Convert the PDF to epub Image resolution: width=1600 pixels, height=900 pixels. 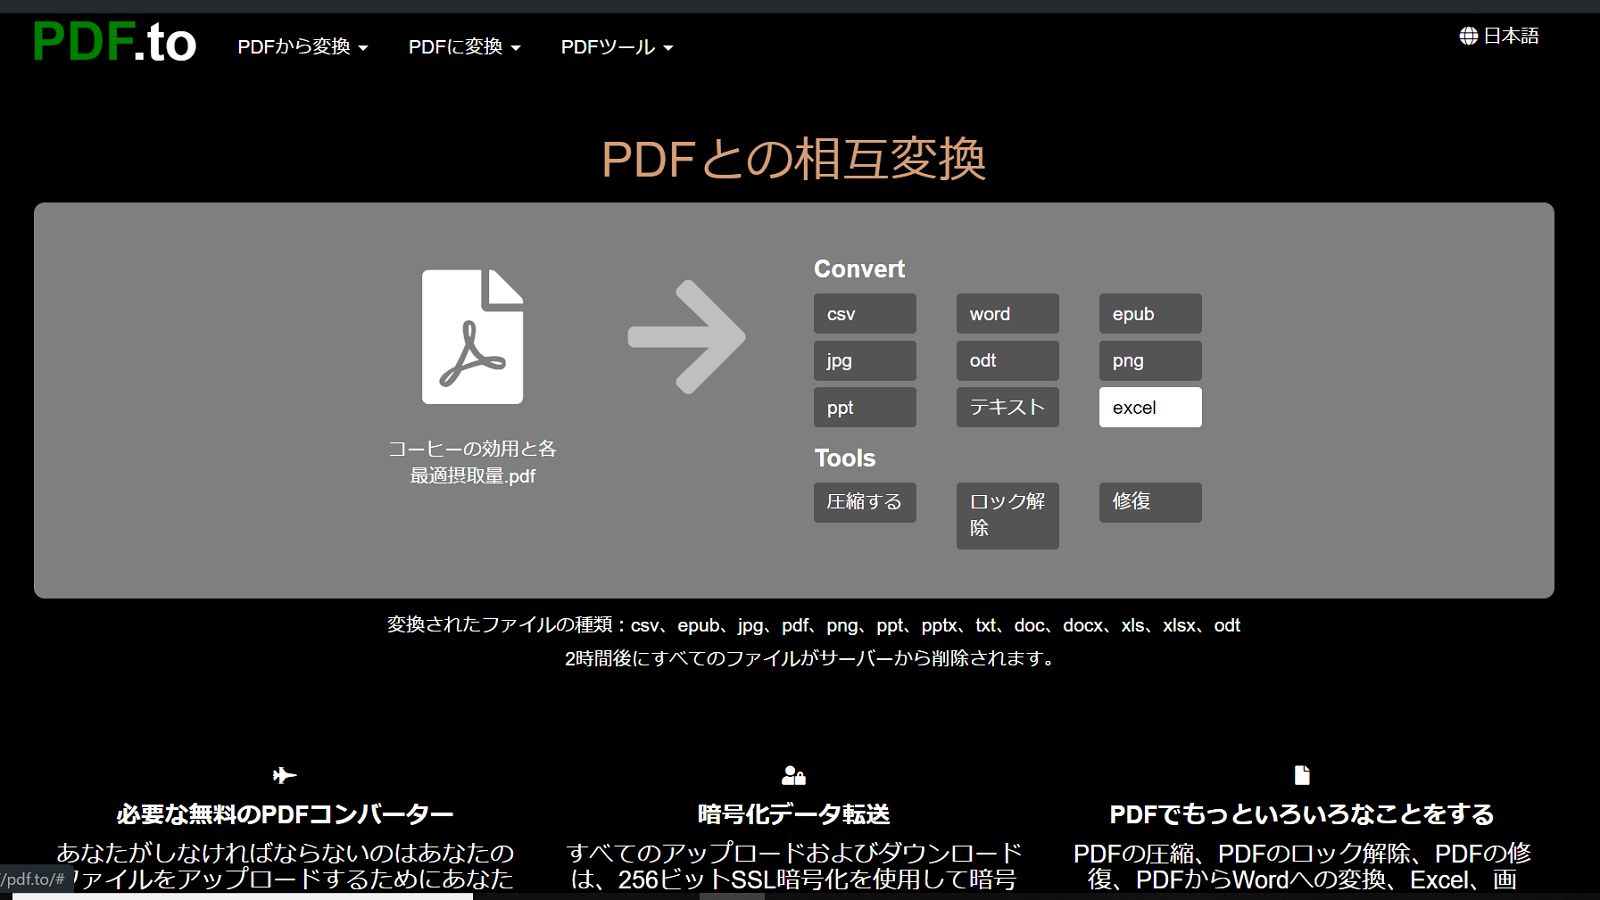pyautogui.click(x=1150, y=314)
